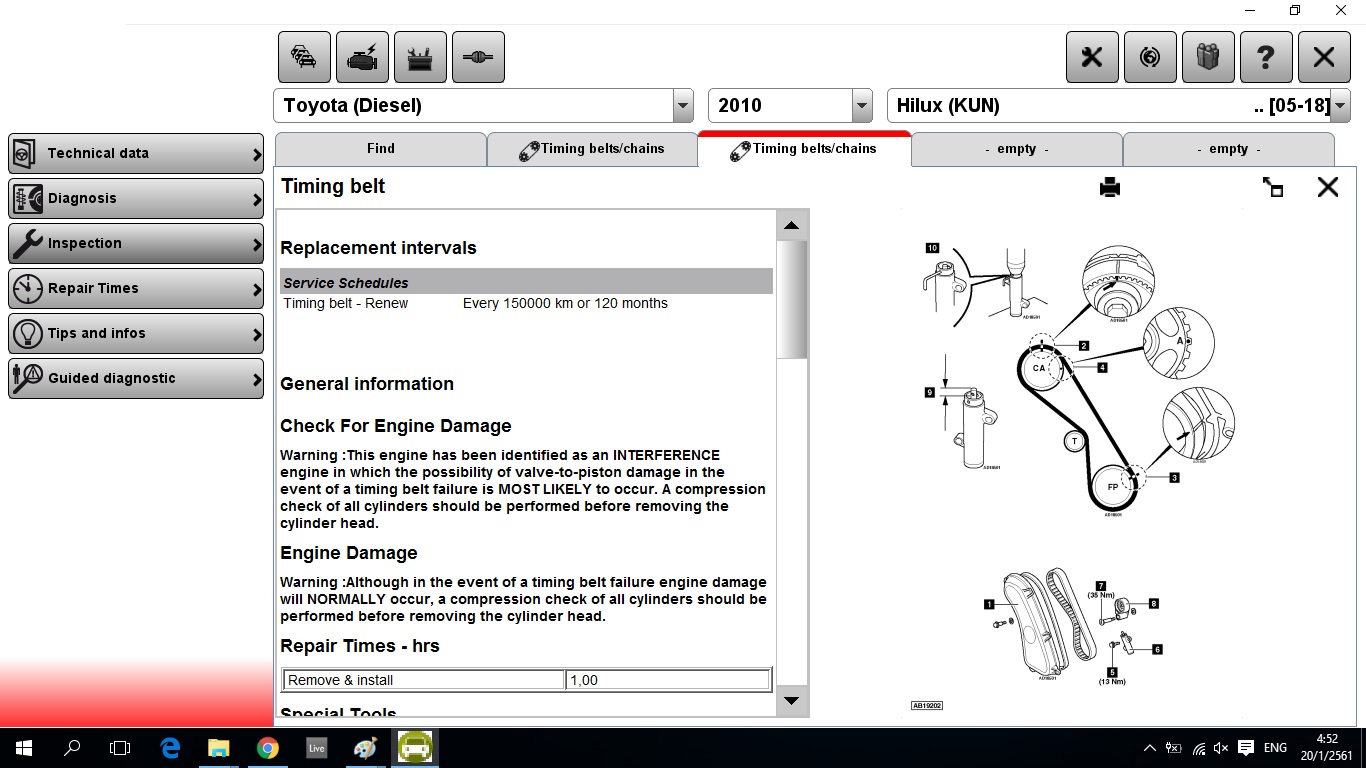Select the last empty tab

pos(1228,149)
